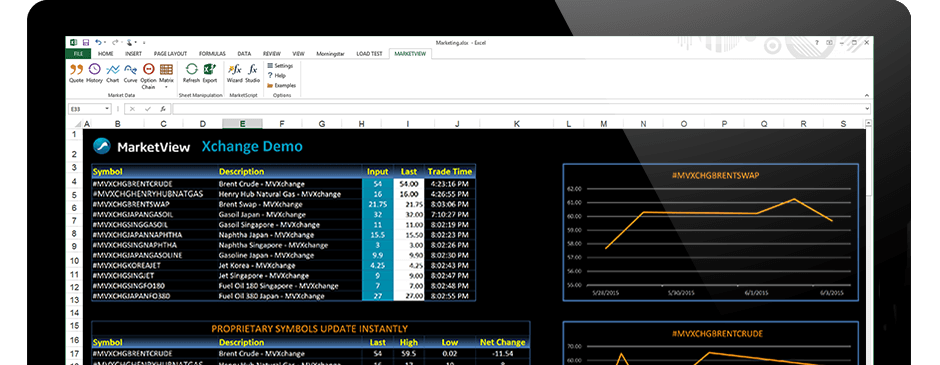Click the vertical scrollbar up arrow
The width and height of the screenshot is (940, 365).
(869, 123)
